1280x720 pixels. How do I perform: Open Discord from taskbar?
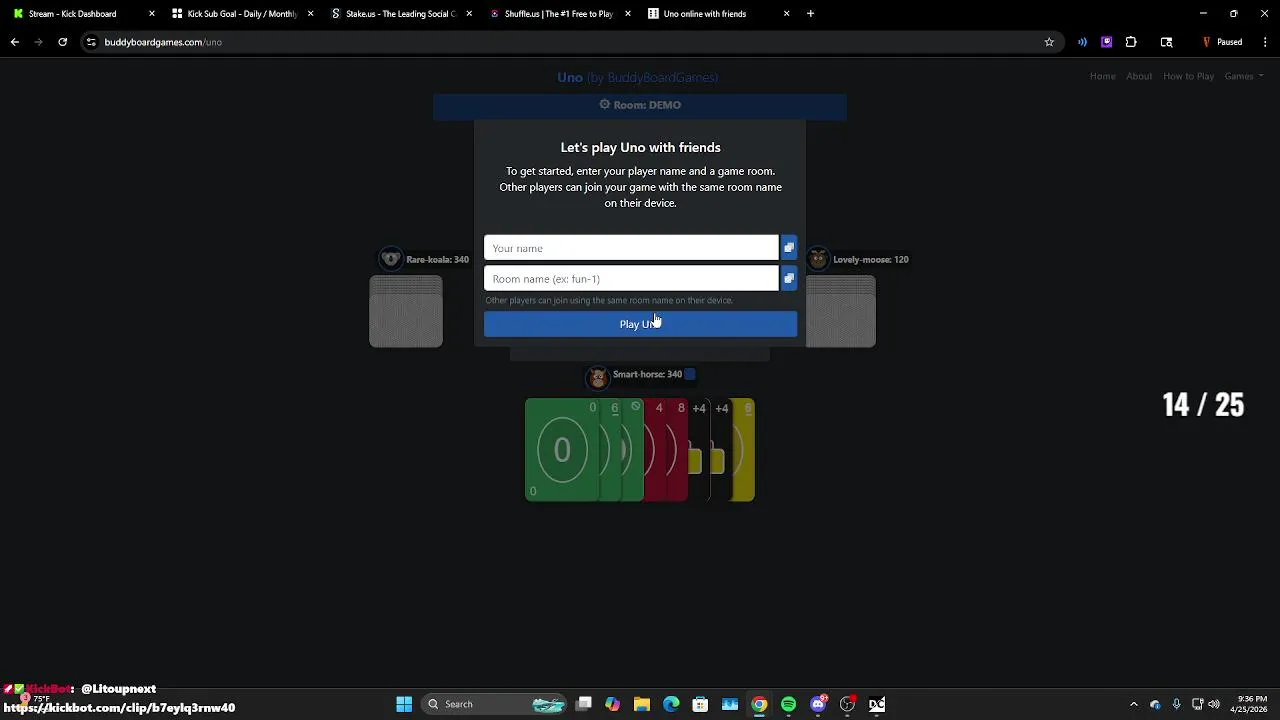coord(818,704)
